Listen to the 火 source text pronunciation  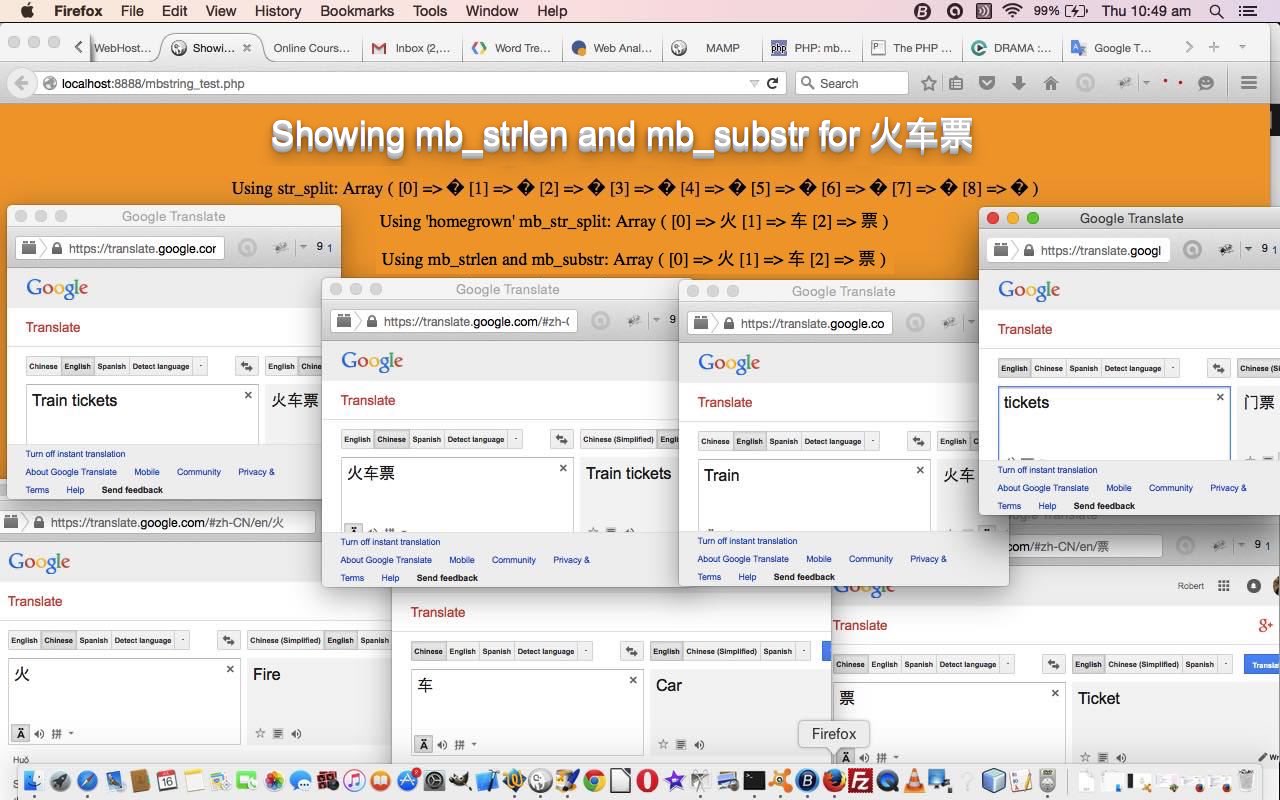click(x=39, y=734)
